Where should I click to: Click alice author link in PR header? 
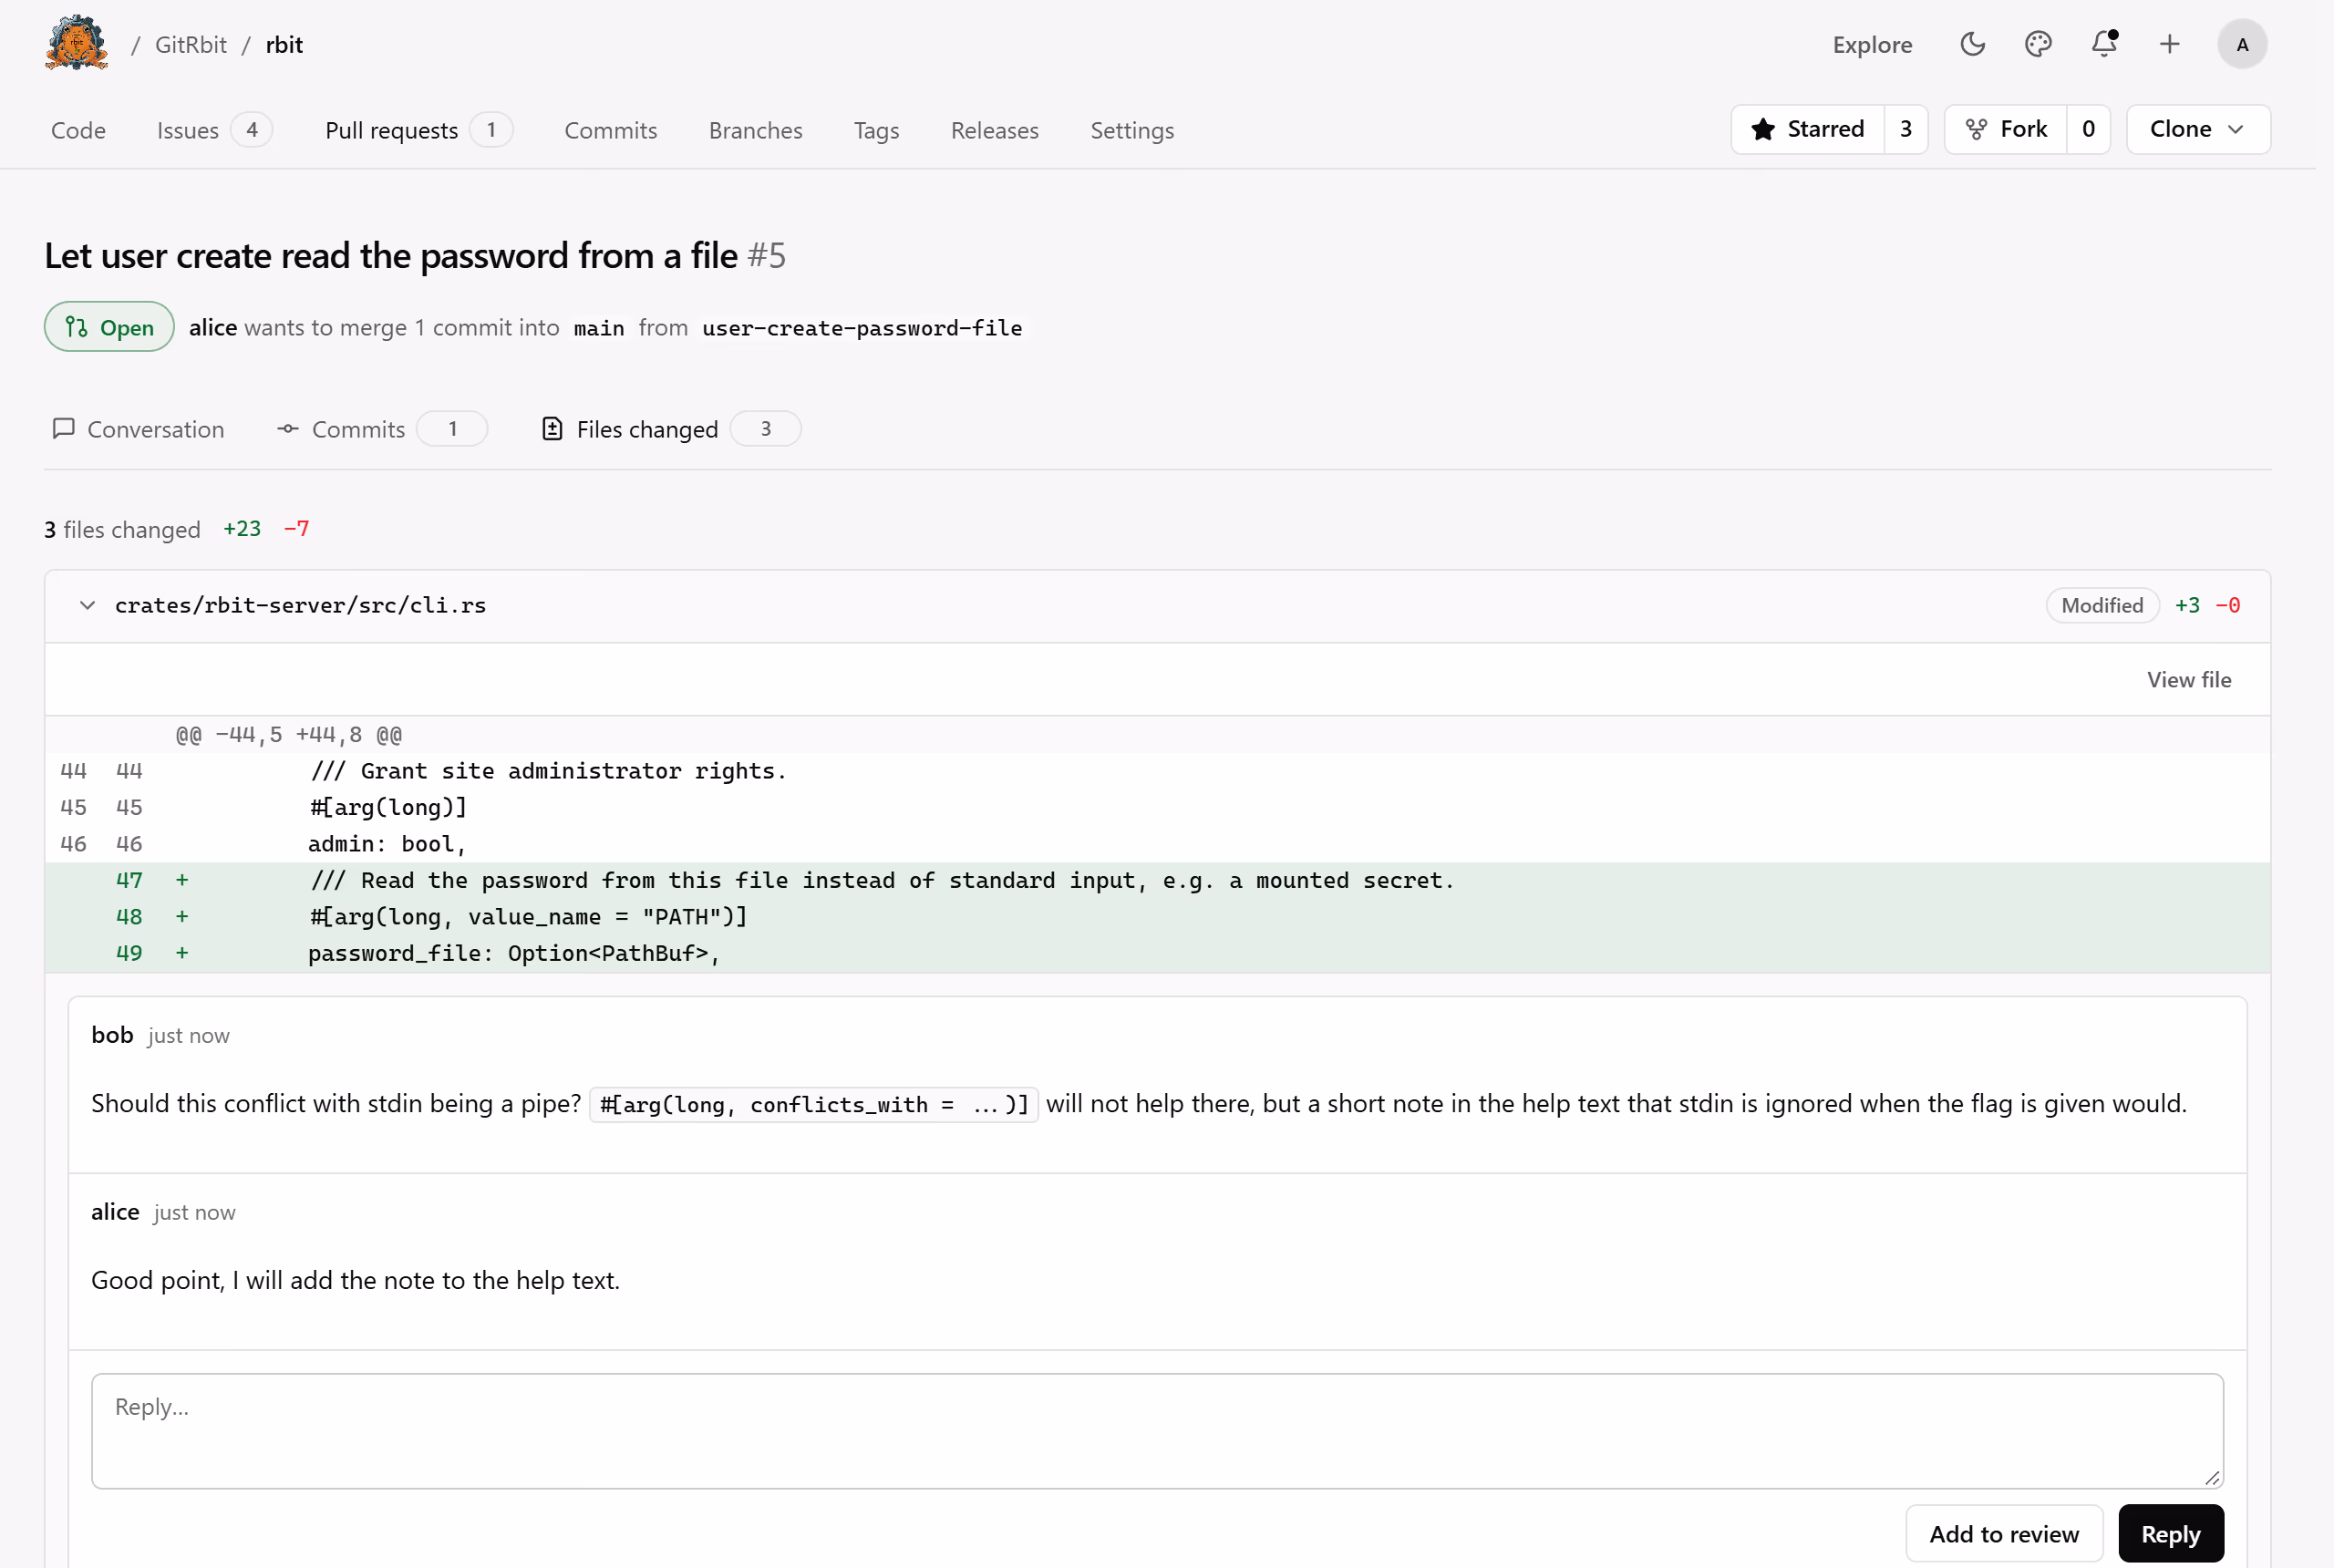213,327
